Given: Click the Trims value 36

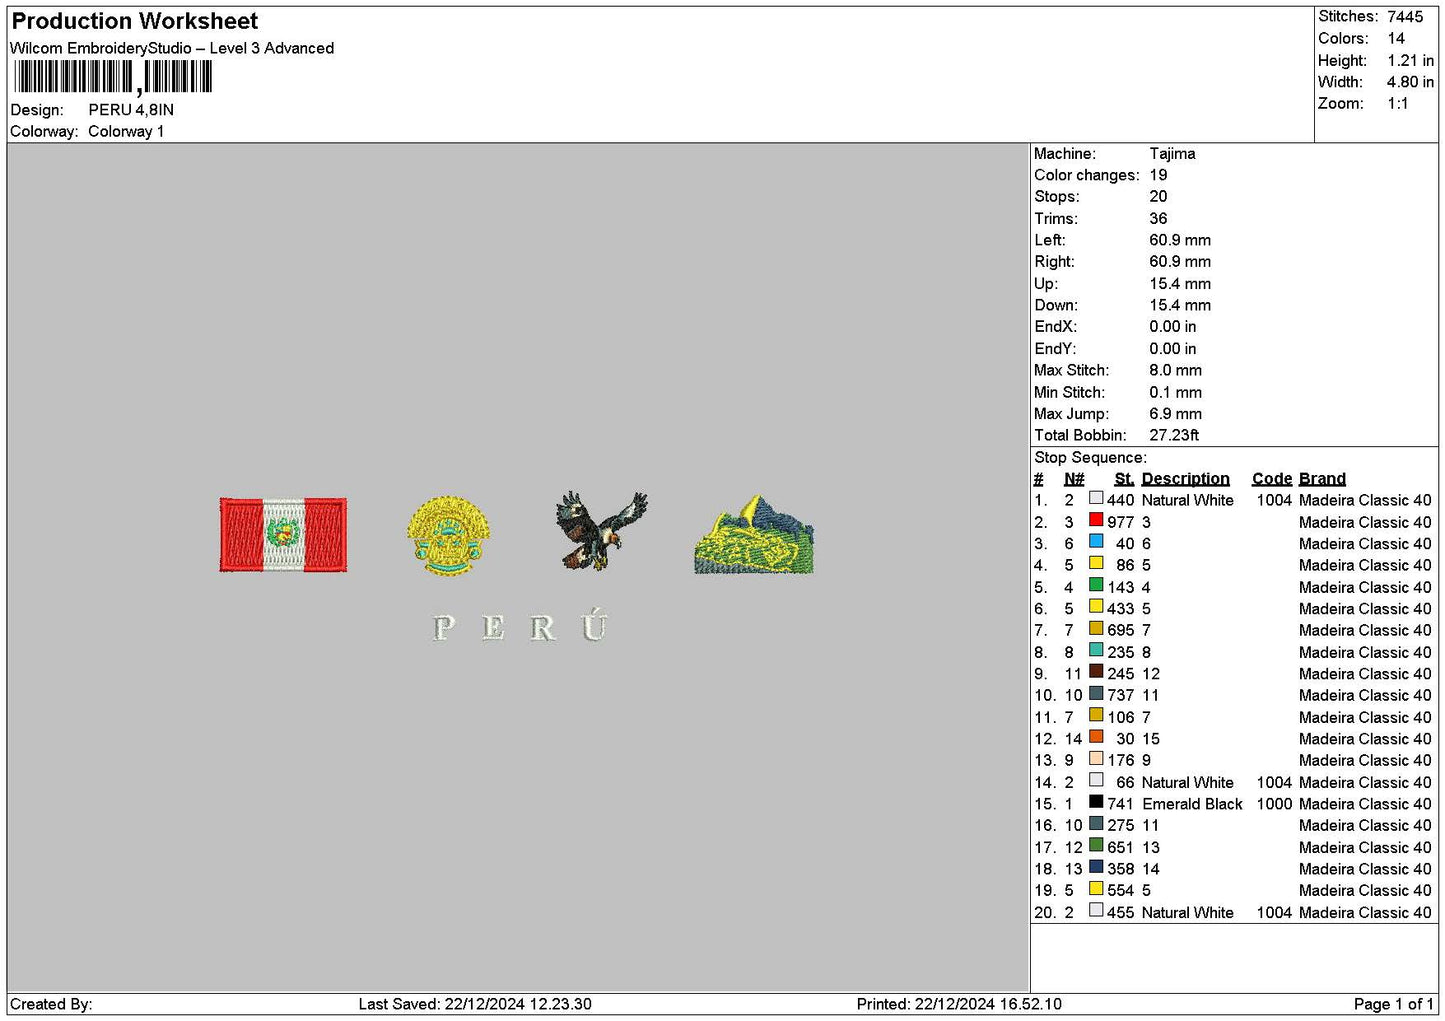Looking at the screenshot, I should pyautogui.click(x=1158, y=219).
